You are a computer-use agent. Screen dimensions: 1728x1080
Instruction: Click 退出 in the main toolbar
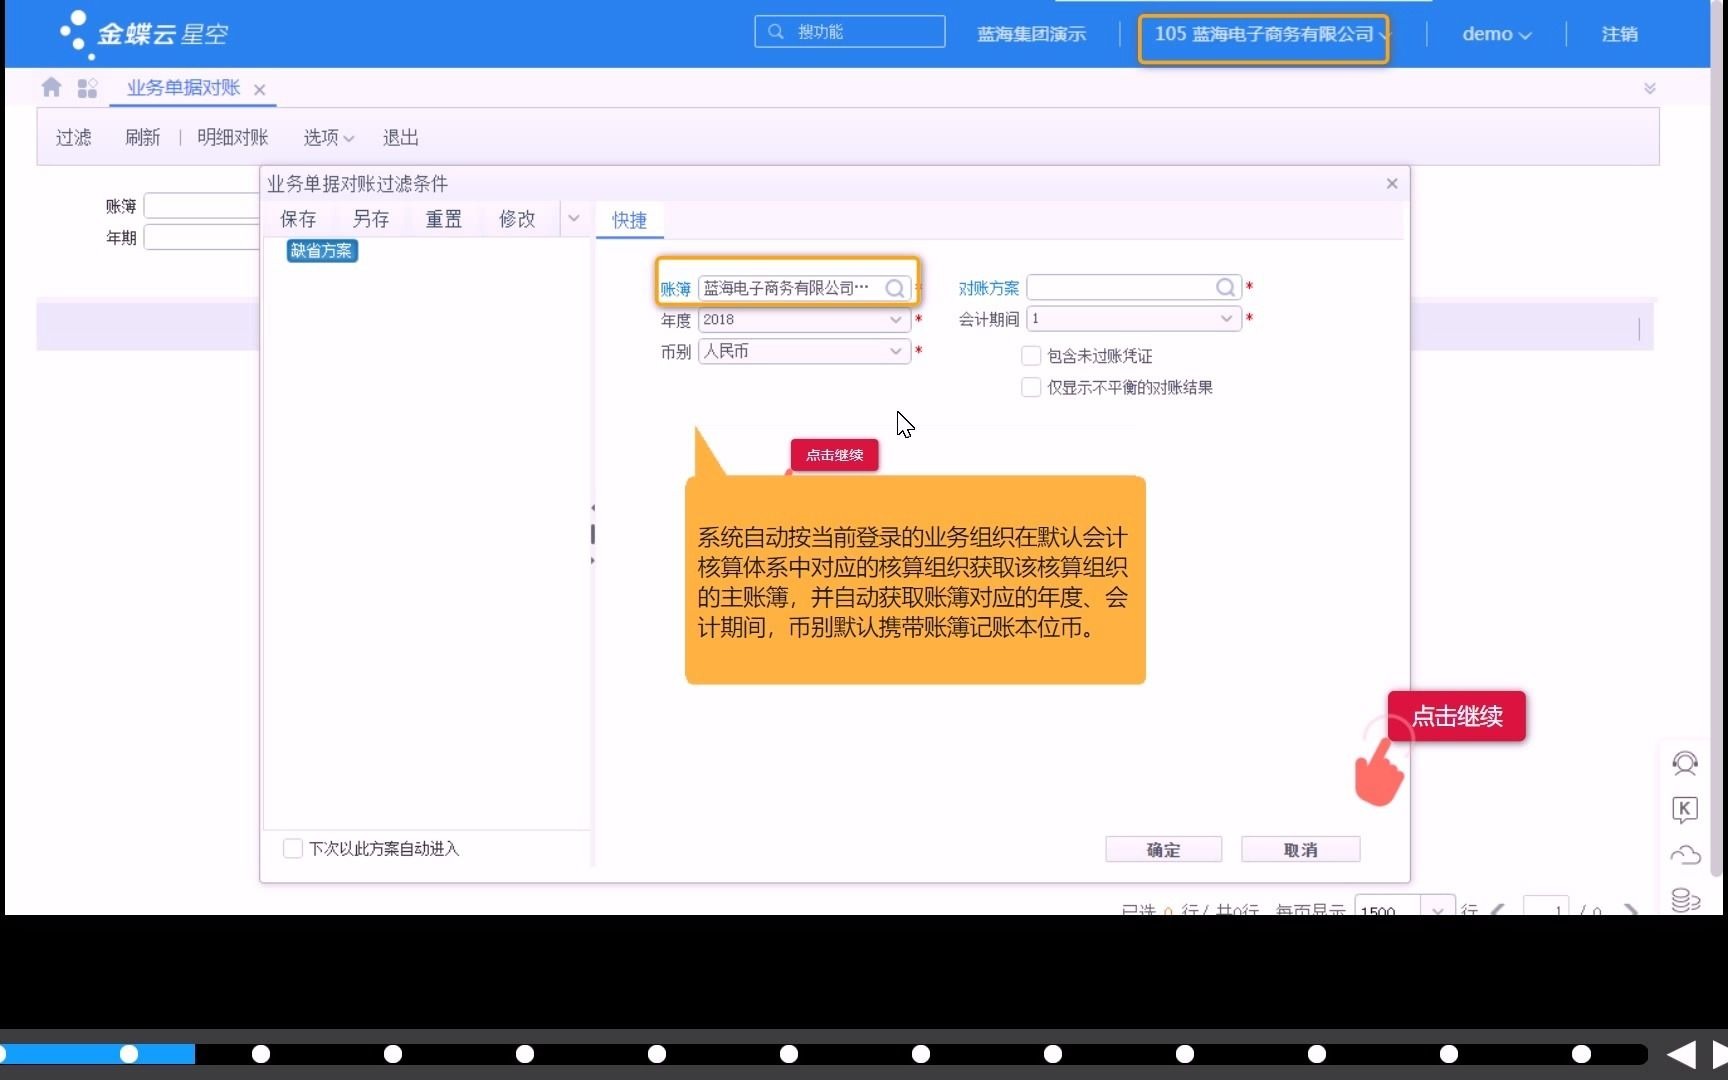click(x=401, y=137)
